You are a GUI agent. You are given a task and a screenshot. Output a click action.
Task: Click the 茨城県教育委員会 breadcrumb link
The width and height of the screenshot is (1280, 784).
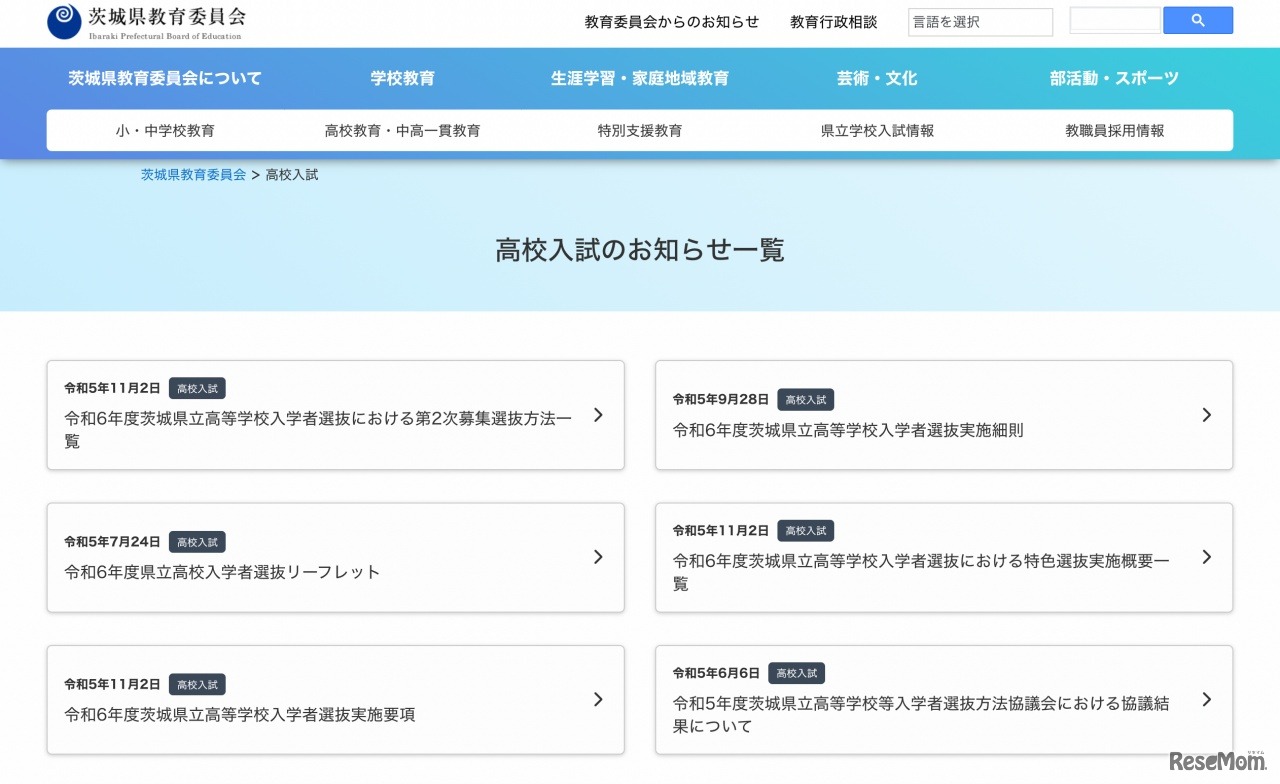[193, 174]
